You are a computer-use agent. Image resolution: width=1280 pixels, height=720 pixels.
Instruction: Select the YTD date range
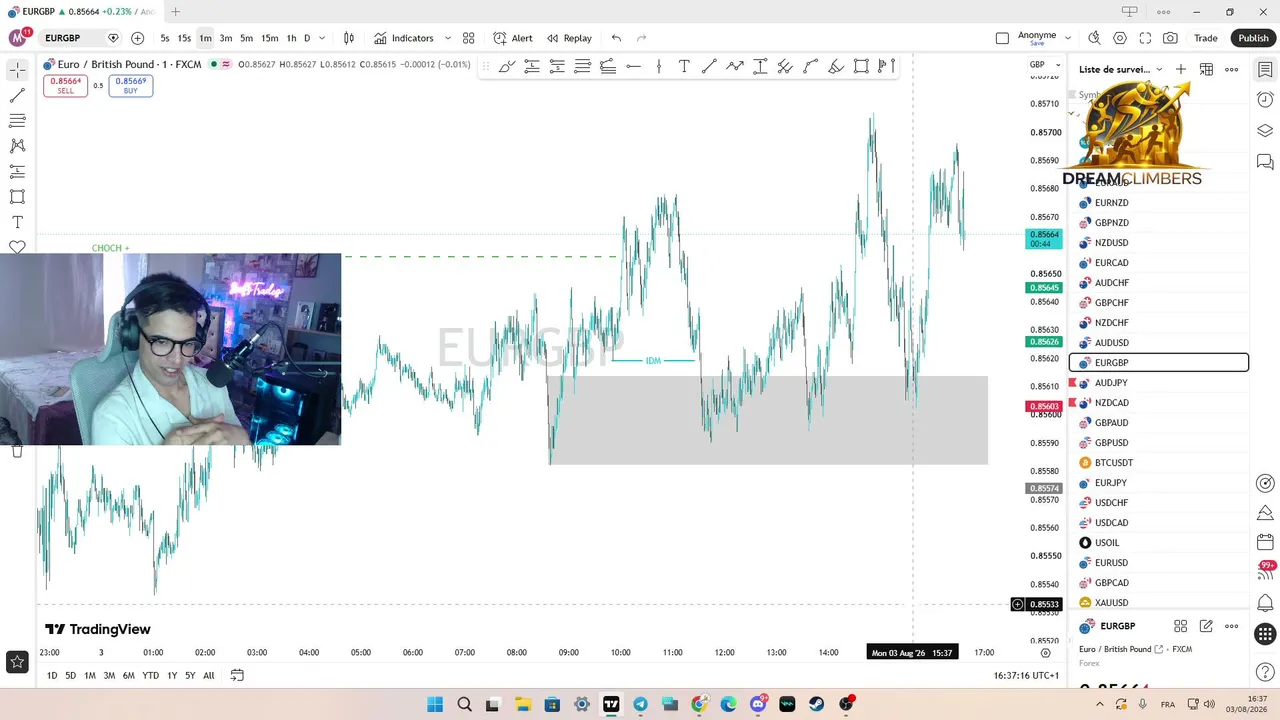tap(150, 676)
